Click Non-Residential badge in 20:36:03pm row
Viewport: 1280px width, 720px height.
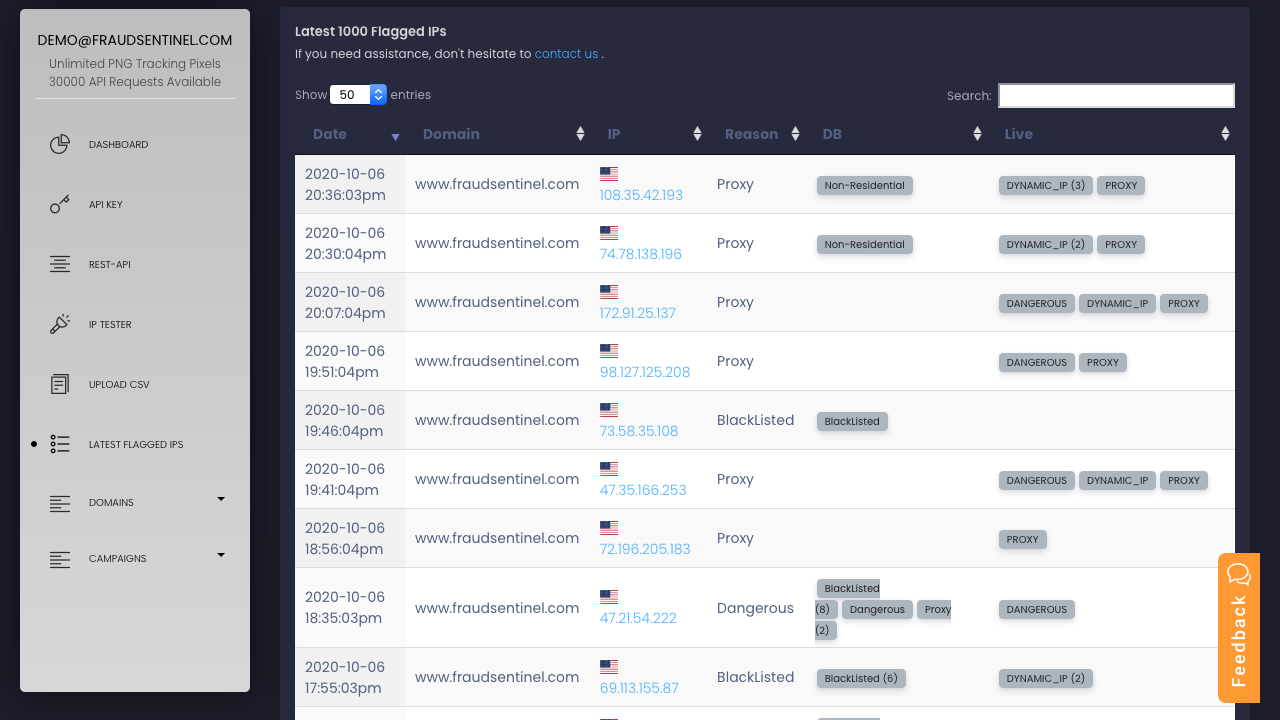[865, 185]
